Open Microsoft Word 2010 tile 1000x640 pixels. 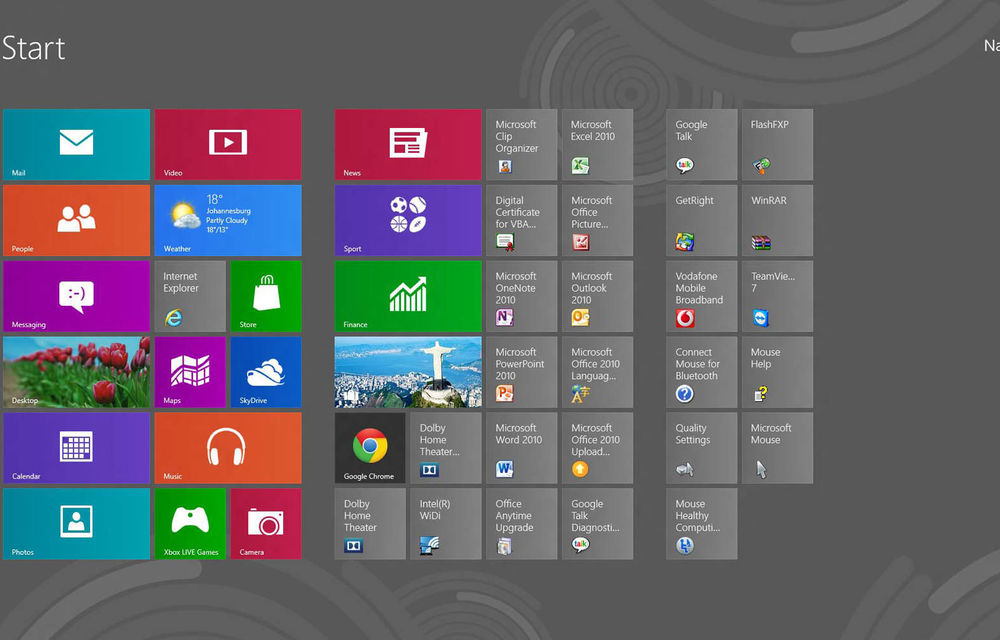521,448
